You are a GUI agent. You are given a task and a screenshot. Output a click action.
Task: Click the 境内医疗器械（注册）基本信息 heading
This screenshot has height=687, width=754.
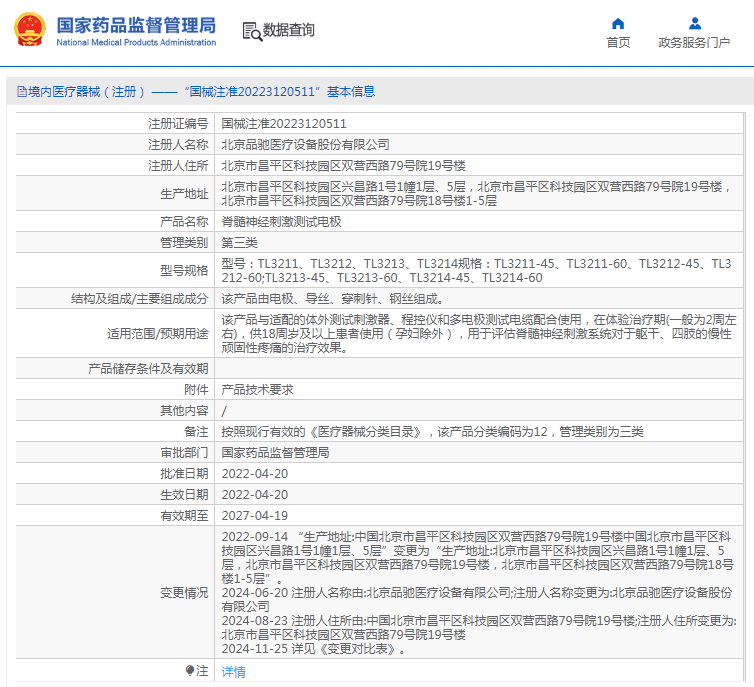point(201,91)
